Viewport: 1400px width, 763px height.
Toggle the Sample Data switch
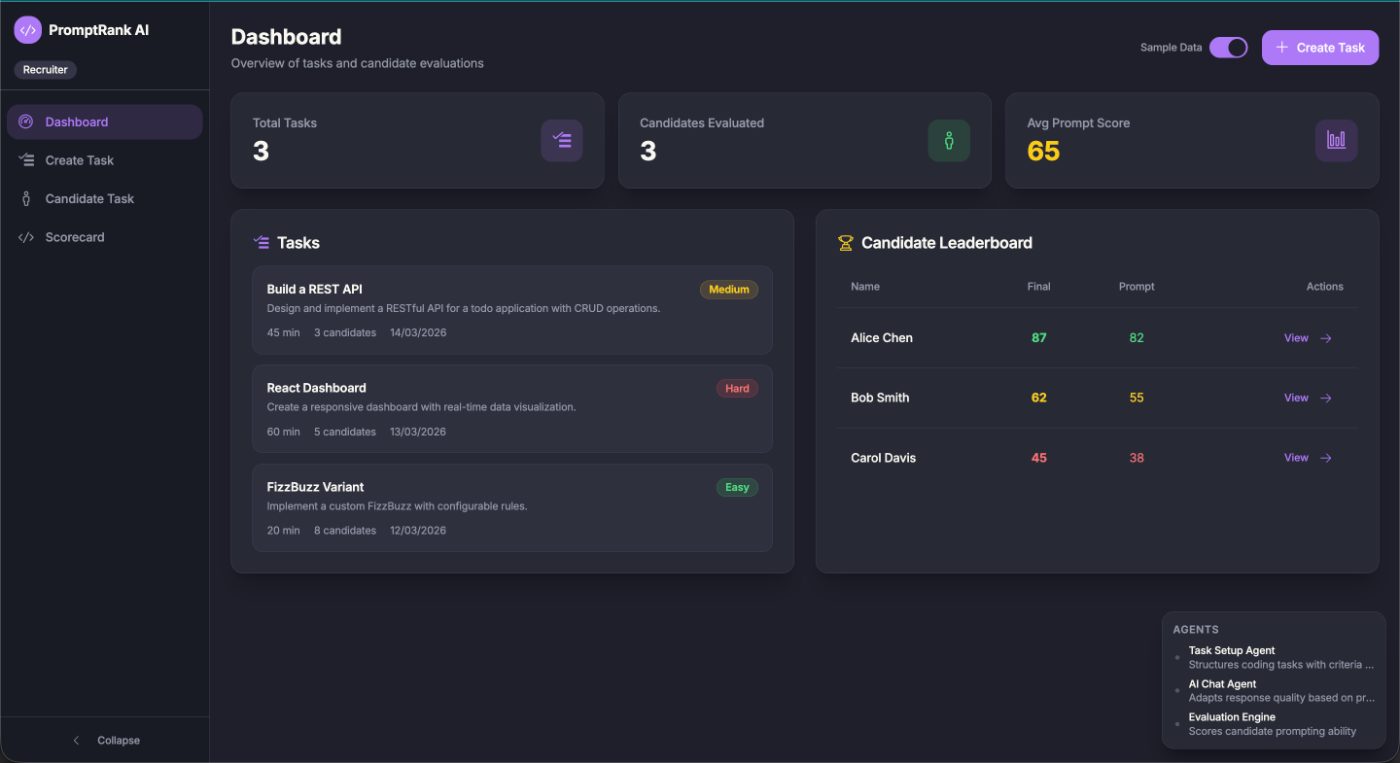(x=1228, y=48)
